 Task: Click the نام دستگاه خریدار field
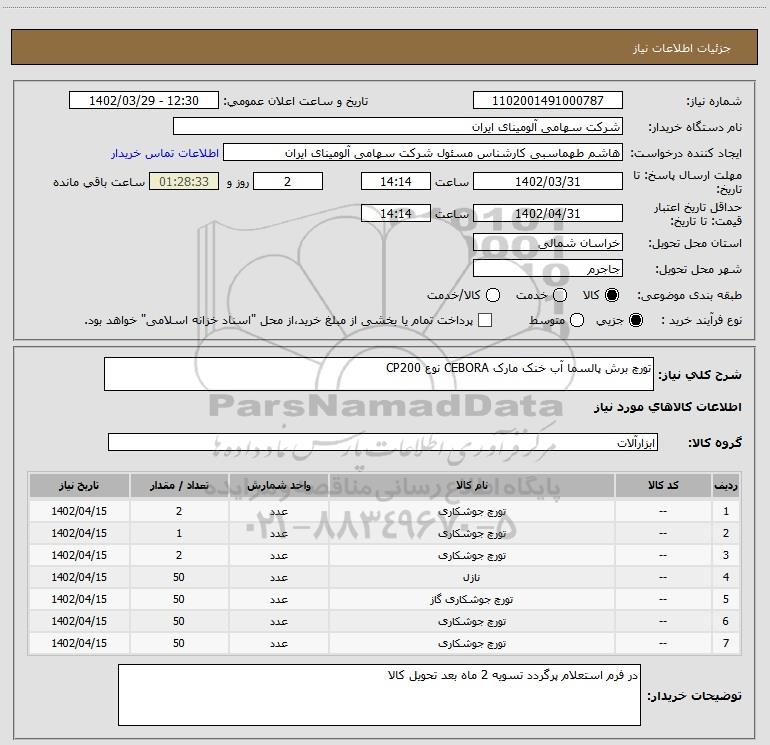pos(397,127)
